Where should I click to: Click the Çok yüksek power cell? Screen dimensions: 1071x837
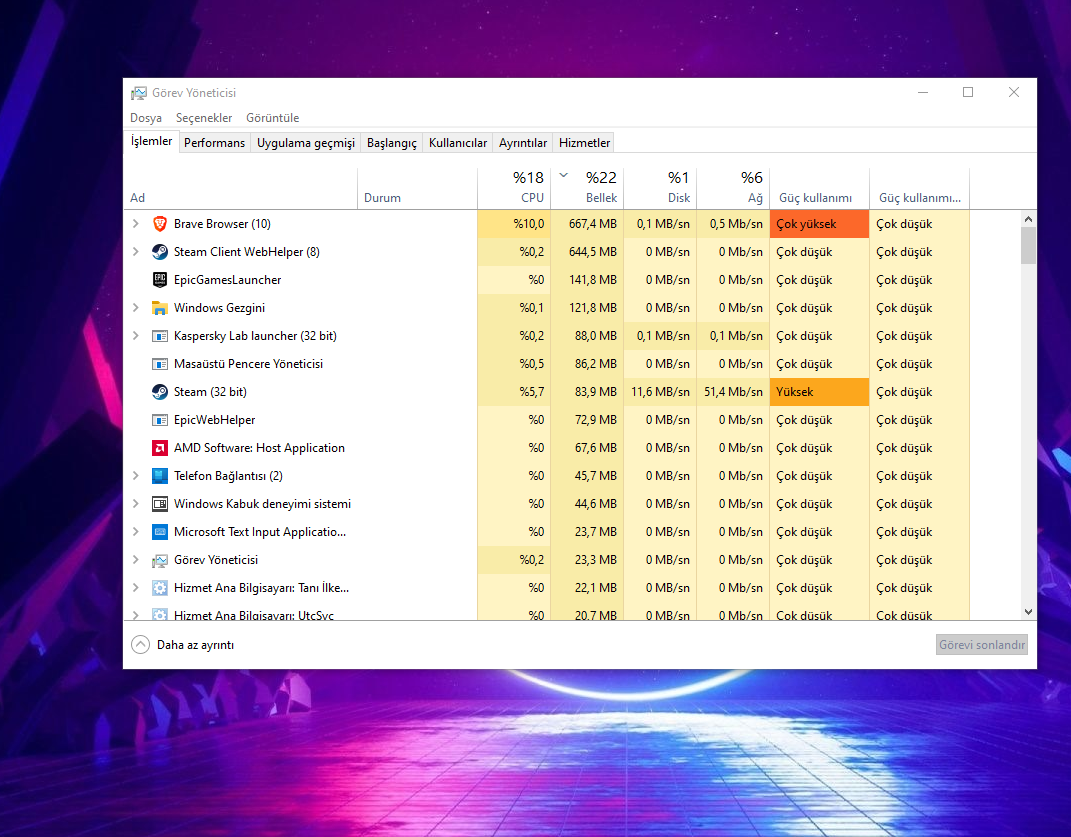click(820, 224)
